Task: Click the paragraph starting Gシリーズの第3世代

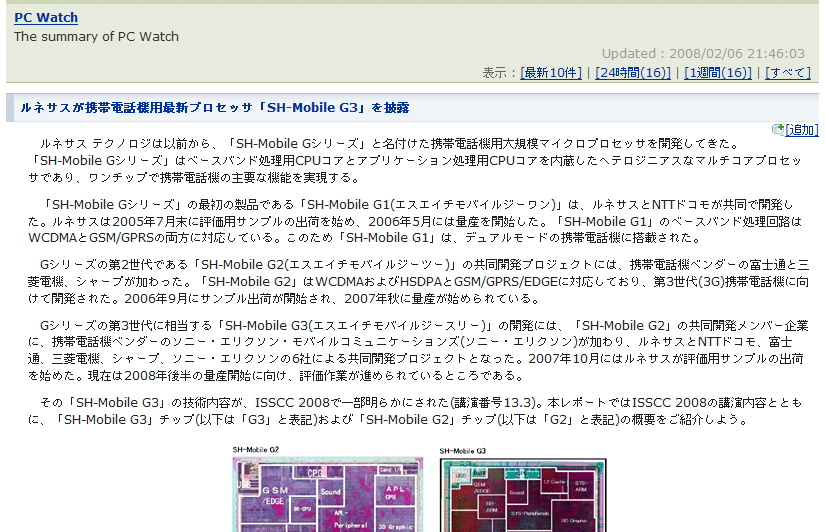Action: tap(418, 350)
